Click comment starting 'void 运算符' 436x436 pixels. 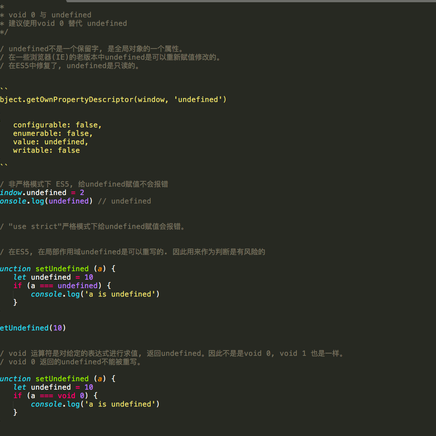tap(172, 353)
